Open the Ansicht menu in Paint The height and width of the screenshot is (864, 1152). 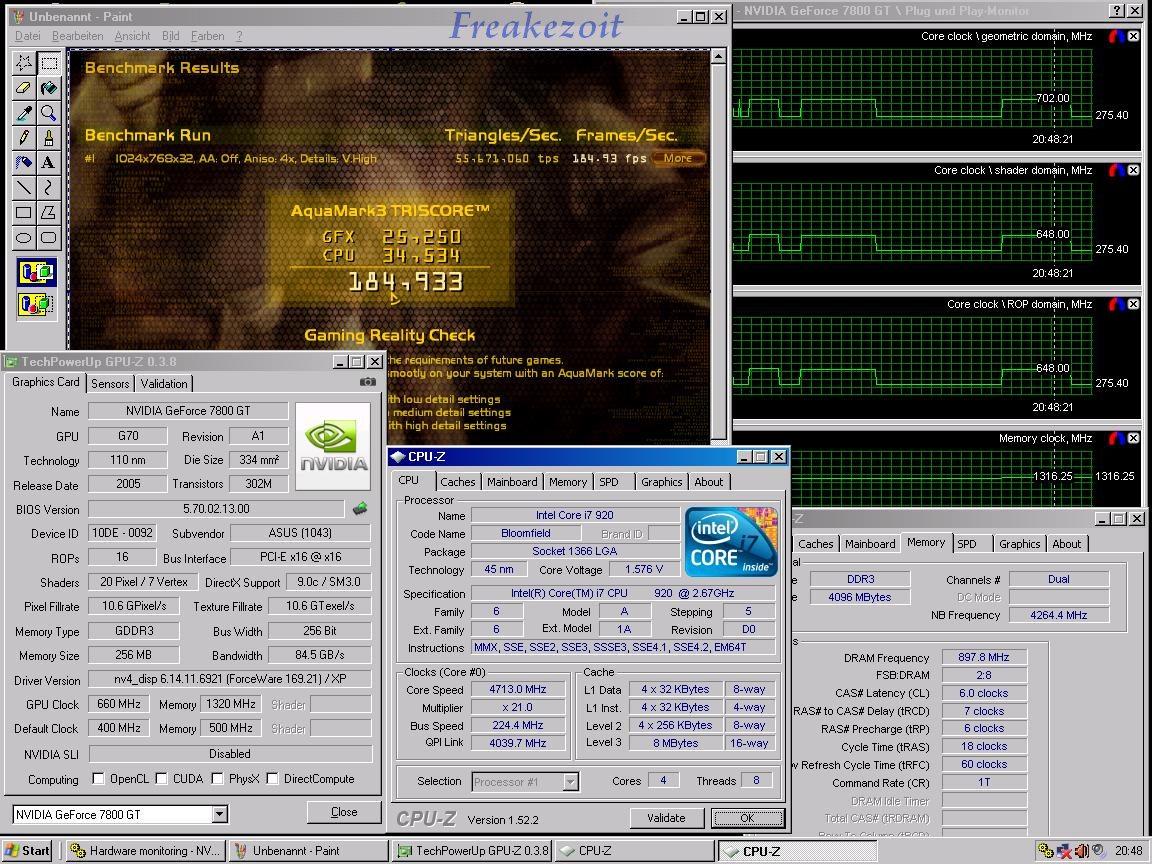[x=132, y=36]
